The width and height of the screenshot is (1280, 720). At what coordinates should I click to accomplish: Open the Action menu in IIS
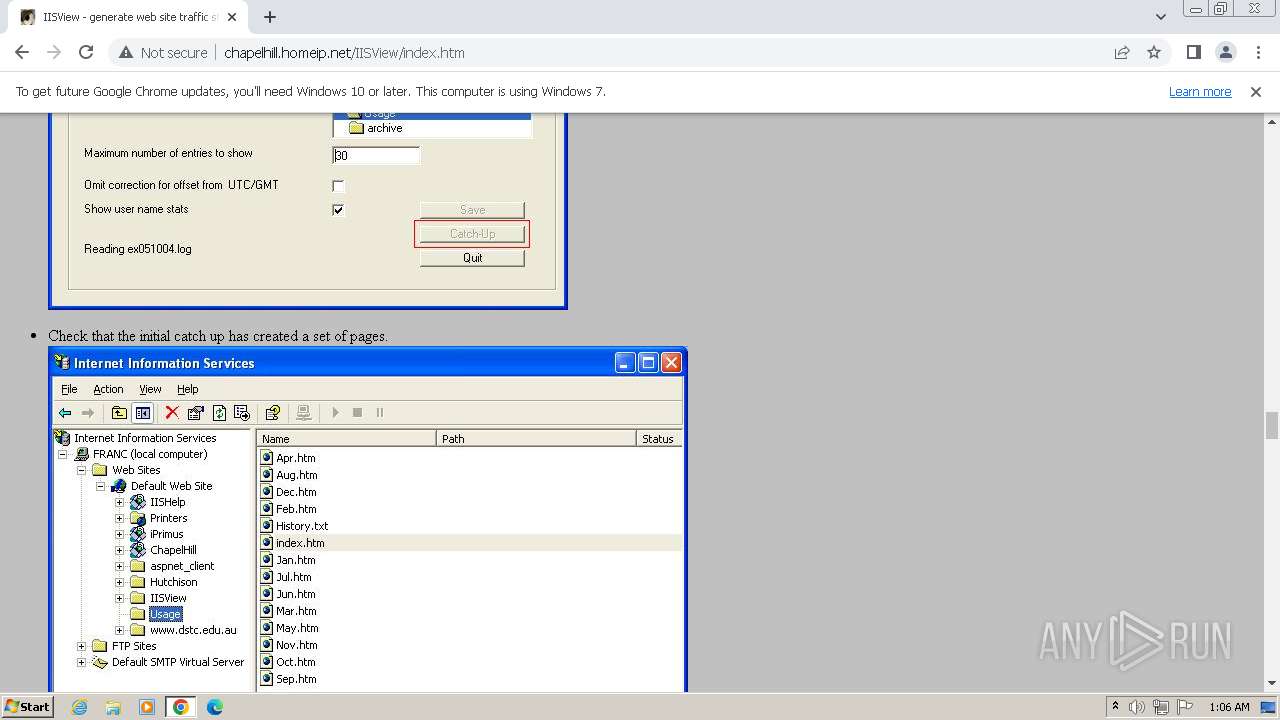(x=108, y=389)
